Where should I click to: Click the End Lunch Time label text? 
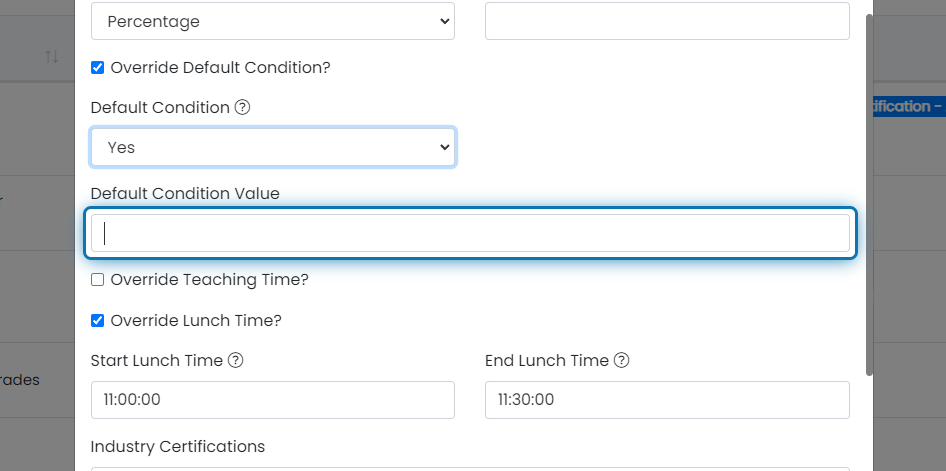pyautogui.click(x=546, y=361)
